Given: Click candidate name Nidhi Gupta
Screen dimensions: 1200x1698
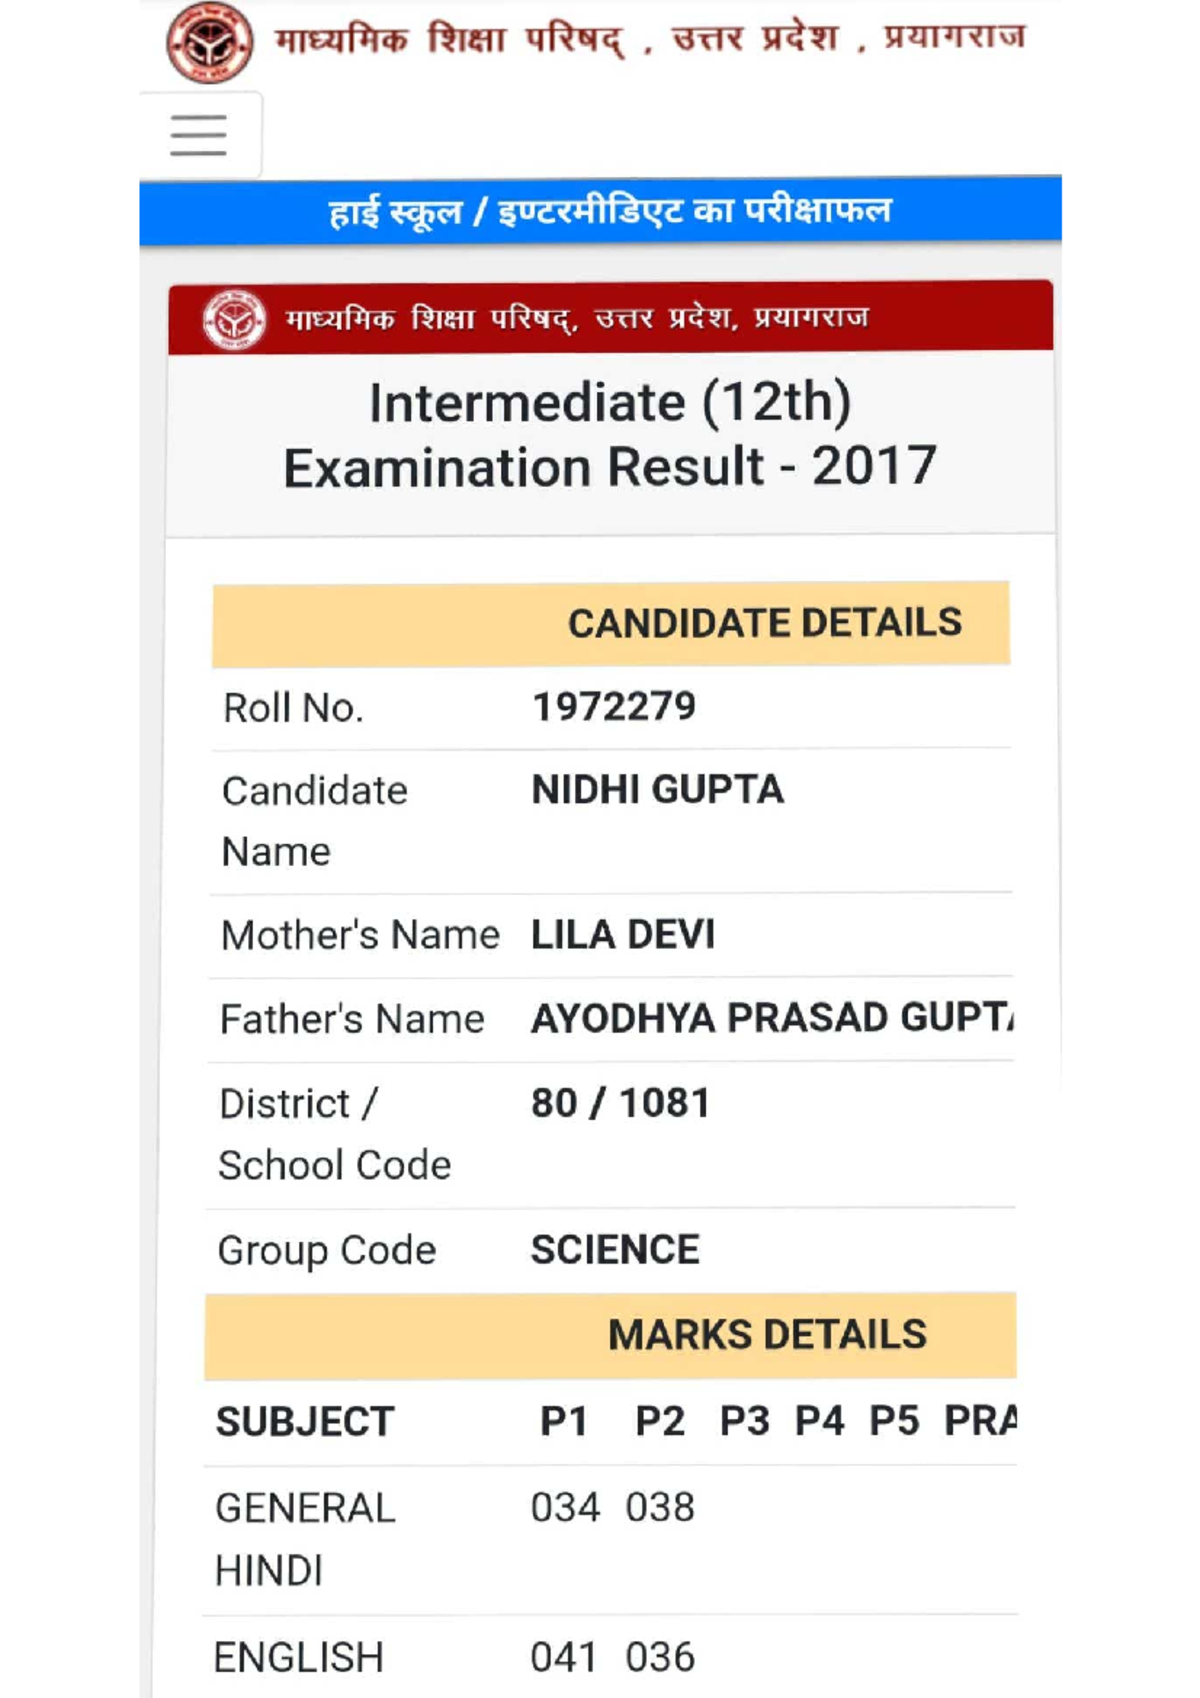Looking at the screenshot, I should point(657,790).
